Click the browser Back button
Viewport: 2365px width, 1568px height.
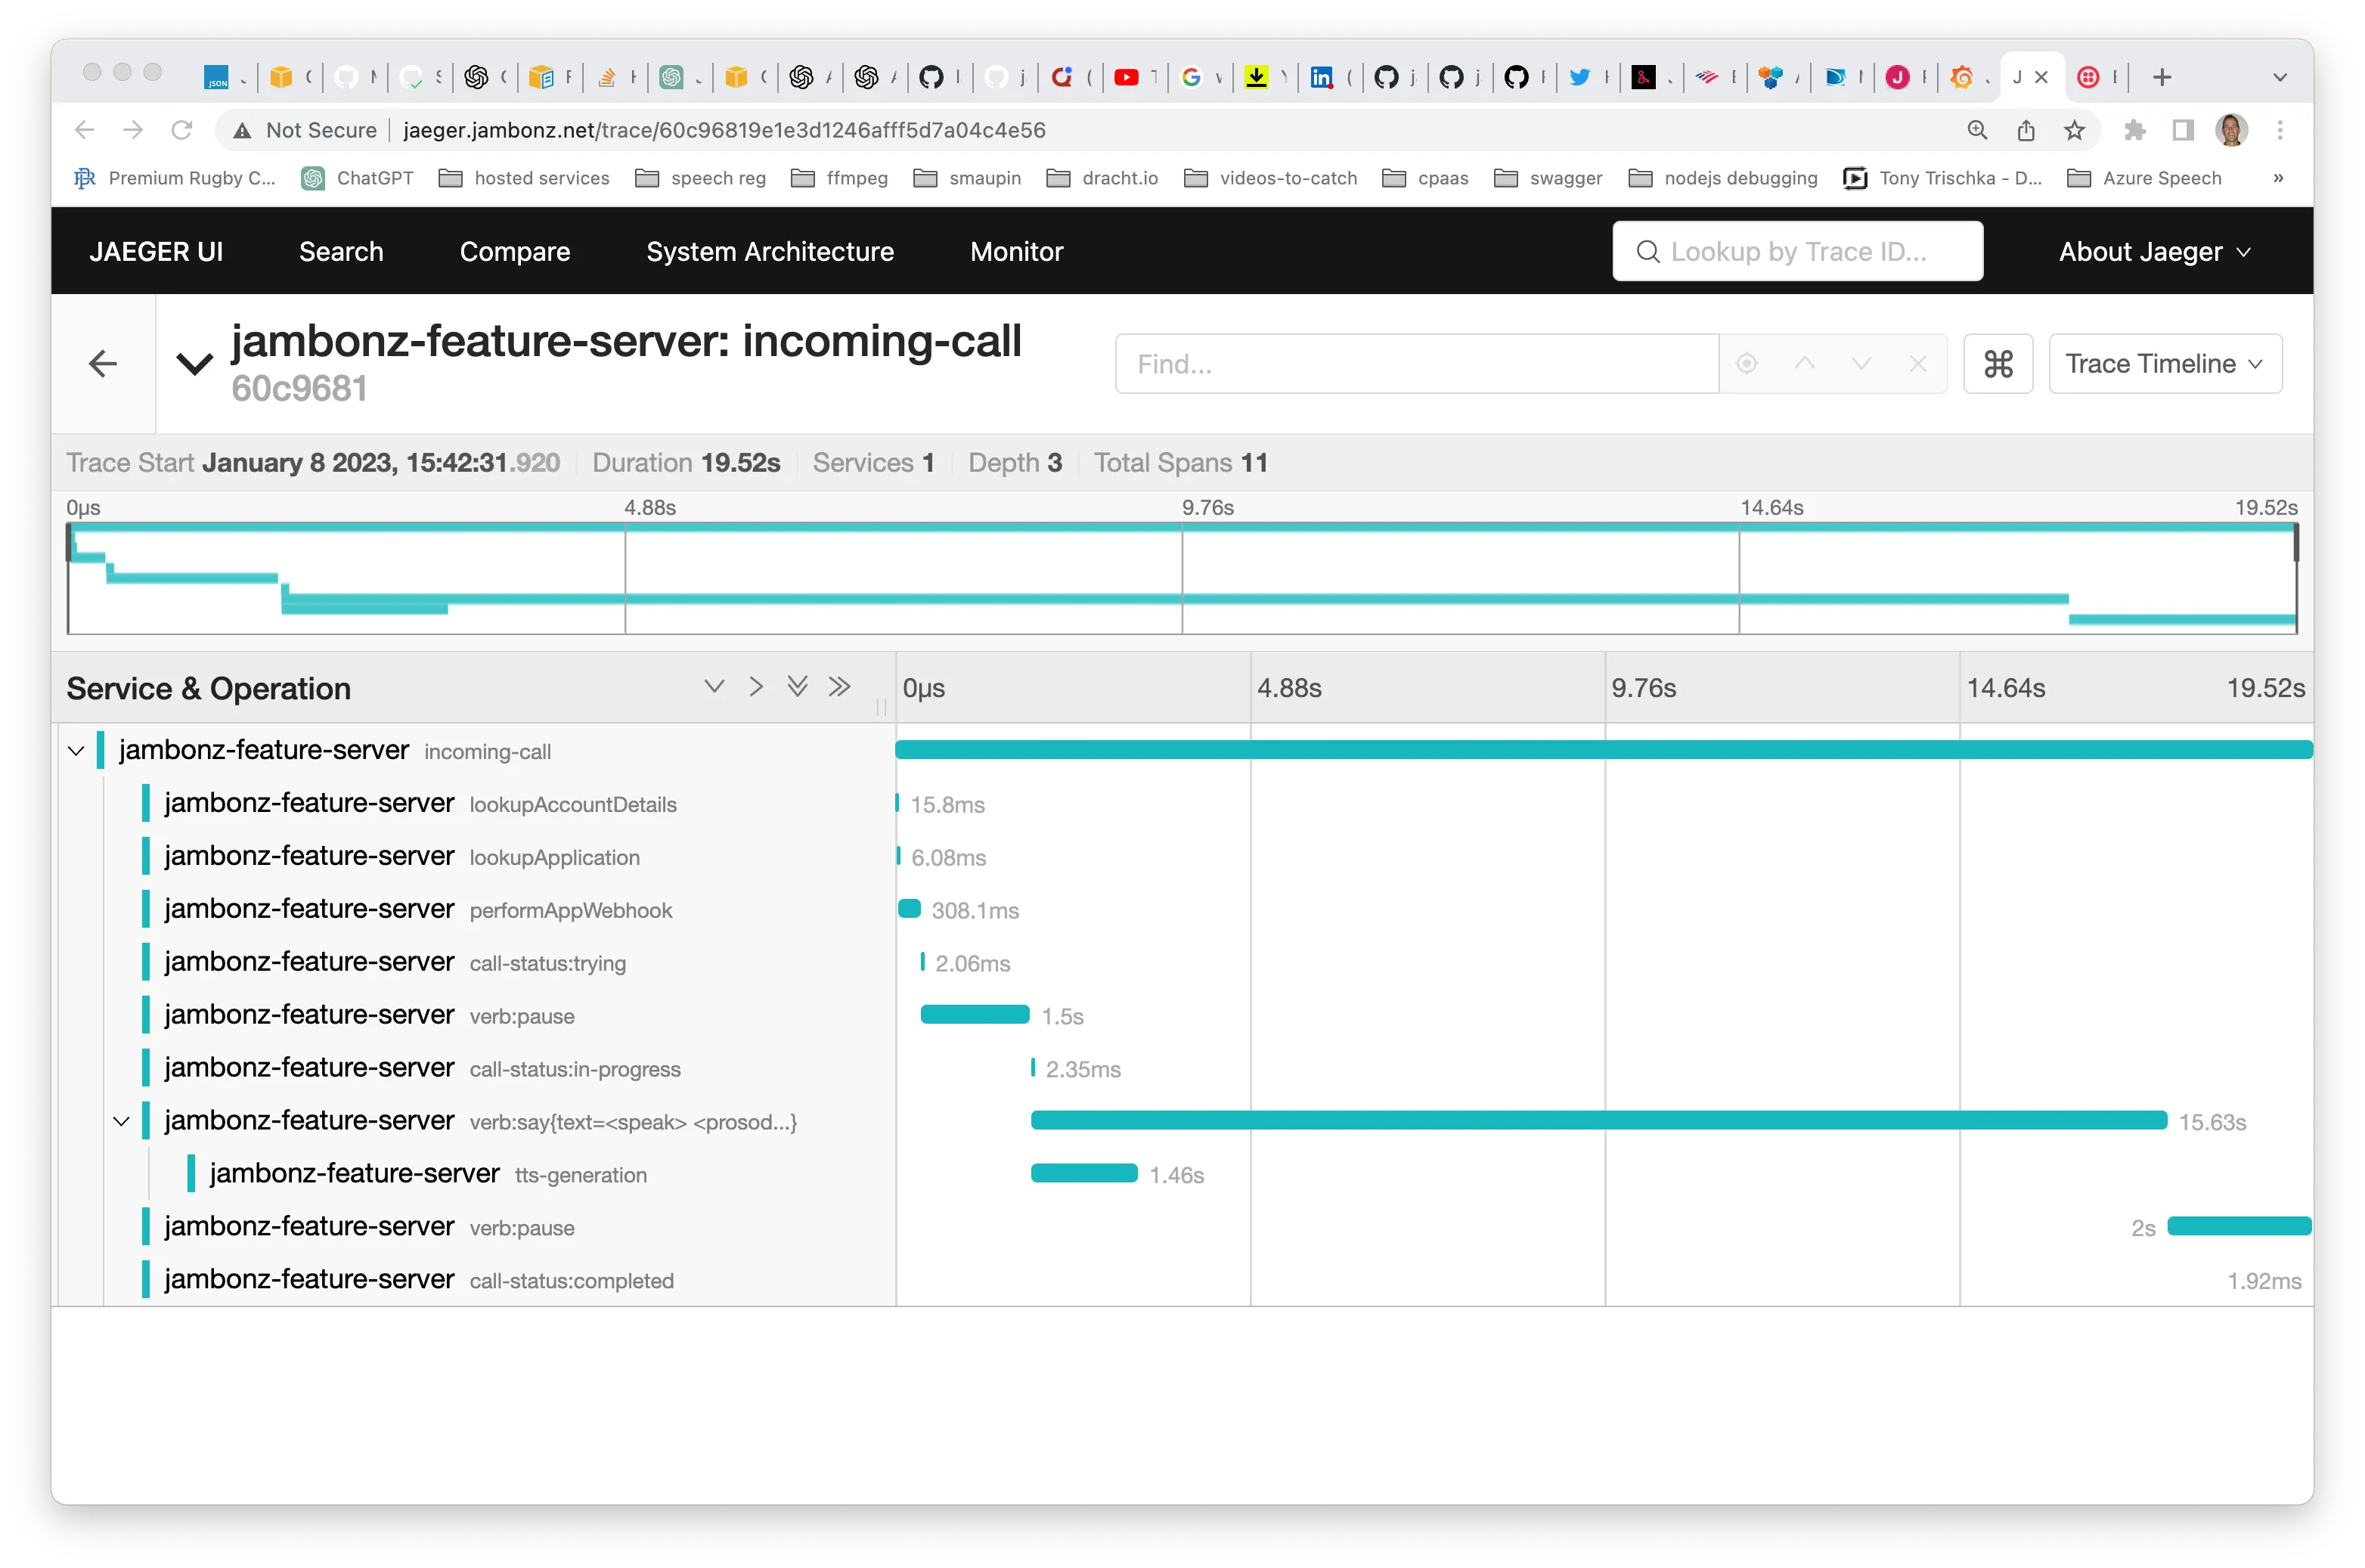point(85,130)
